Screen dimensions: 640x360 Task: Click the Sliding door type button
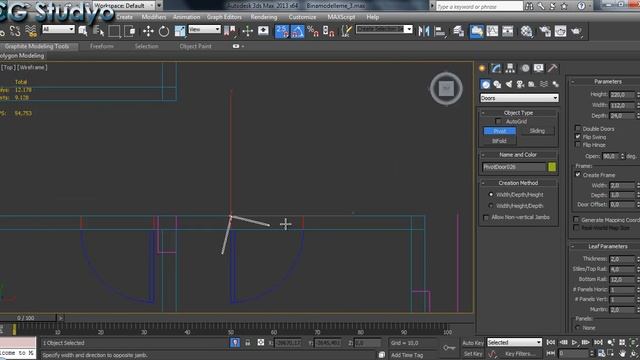[x=537, y=131]
